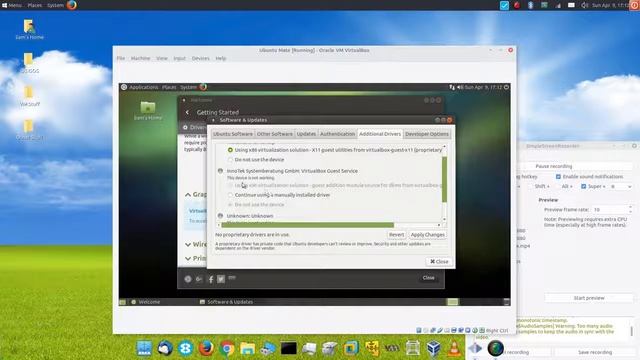640x360 pixels.
Task: Launch Firefox from the guest top panel
Action: click(x=203, y=87)
